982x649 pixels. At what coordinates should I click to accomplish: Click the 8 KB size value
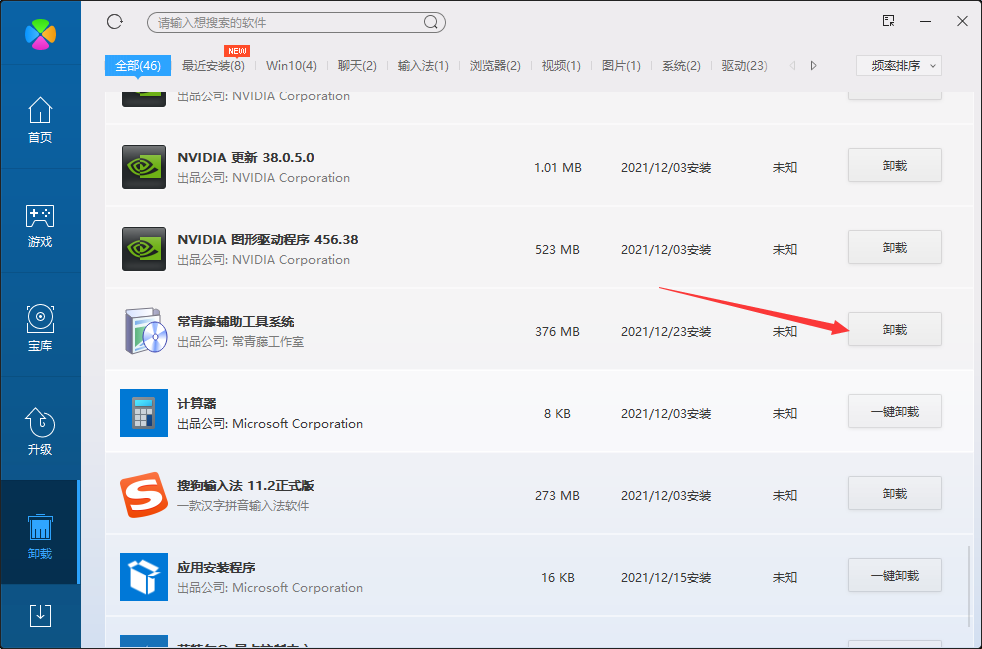coord(557,413)
